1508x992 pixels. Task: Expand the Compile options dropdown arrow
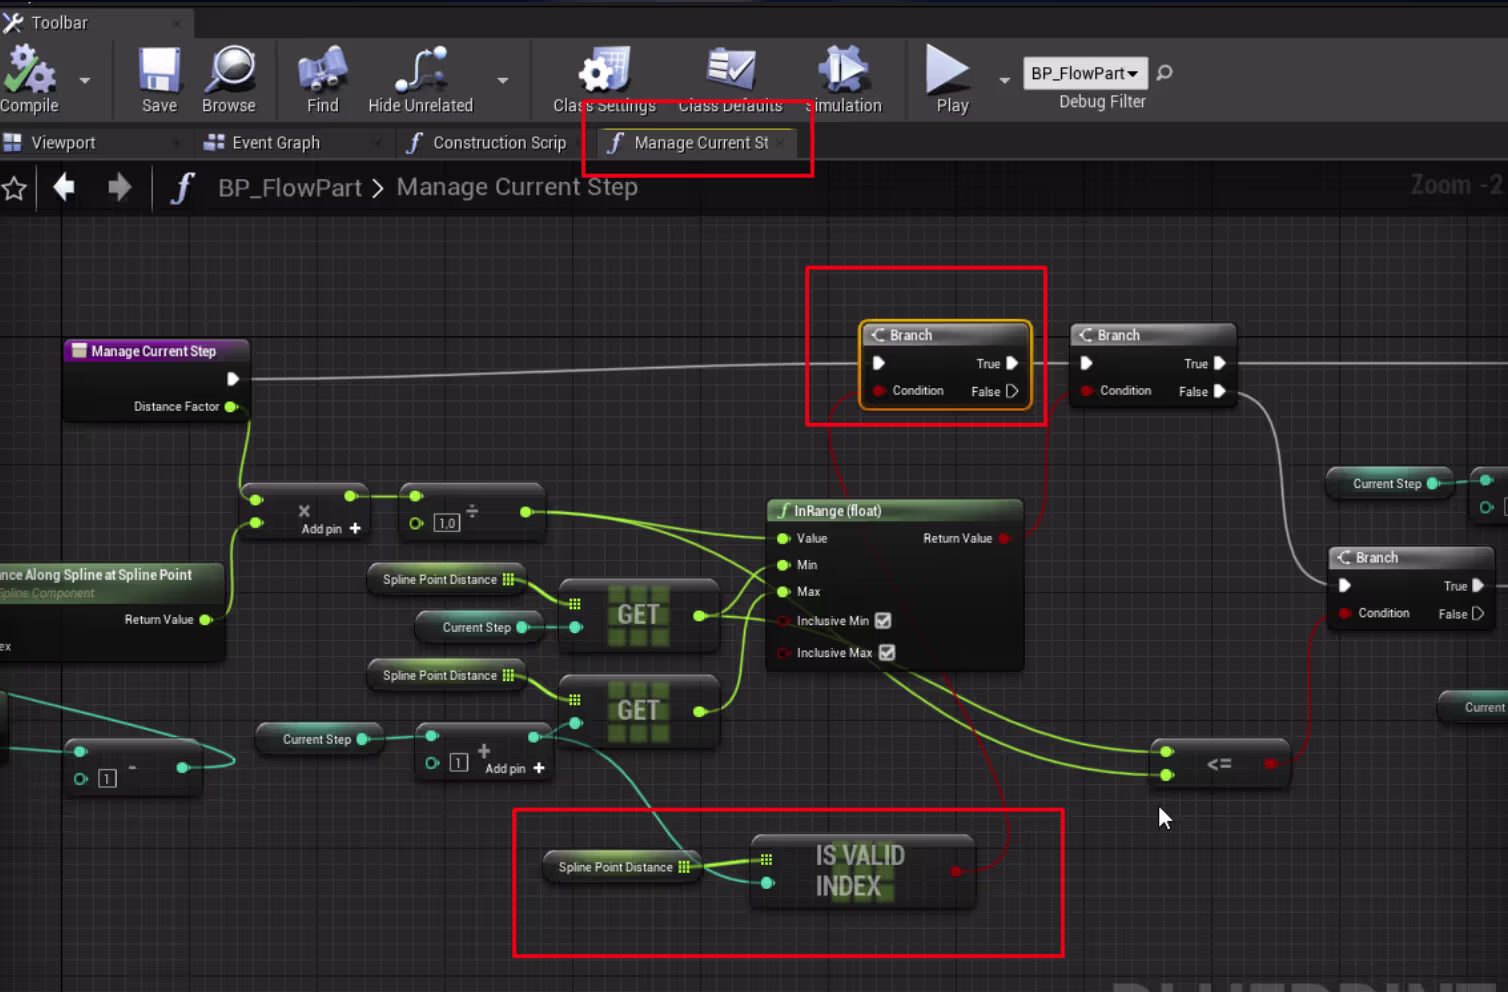point(85,80)
